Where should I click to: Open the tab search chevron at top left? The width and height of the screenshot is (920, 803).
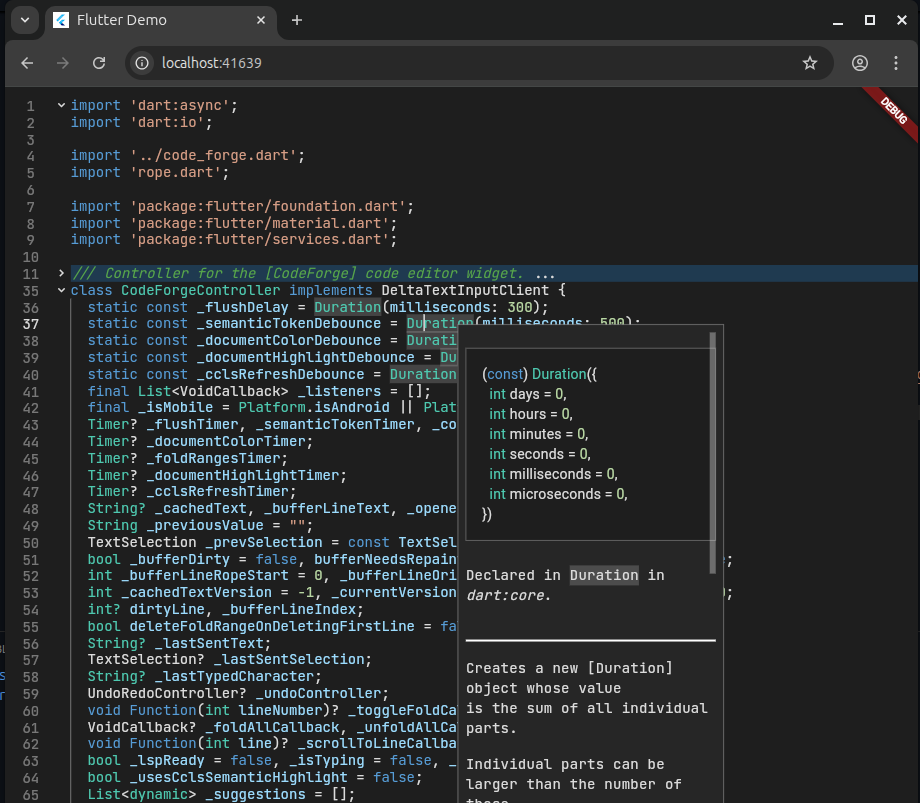pos(25,19)
